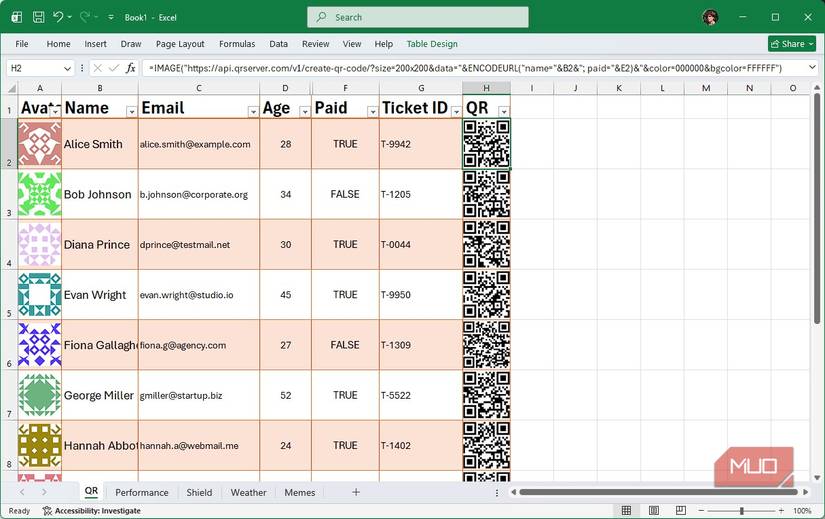Click the Cancel X icon in formula bar

pos(97,68)
